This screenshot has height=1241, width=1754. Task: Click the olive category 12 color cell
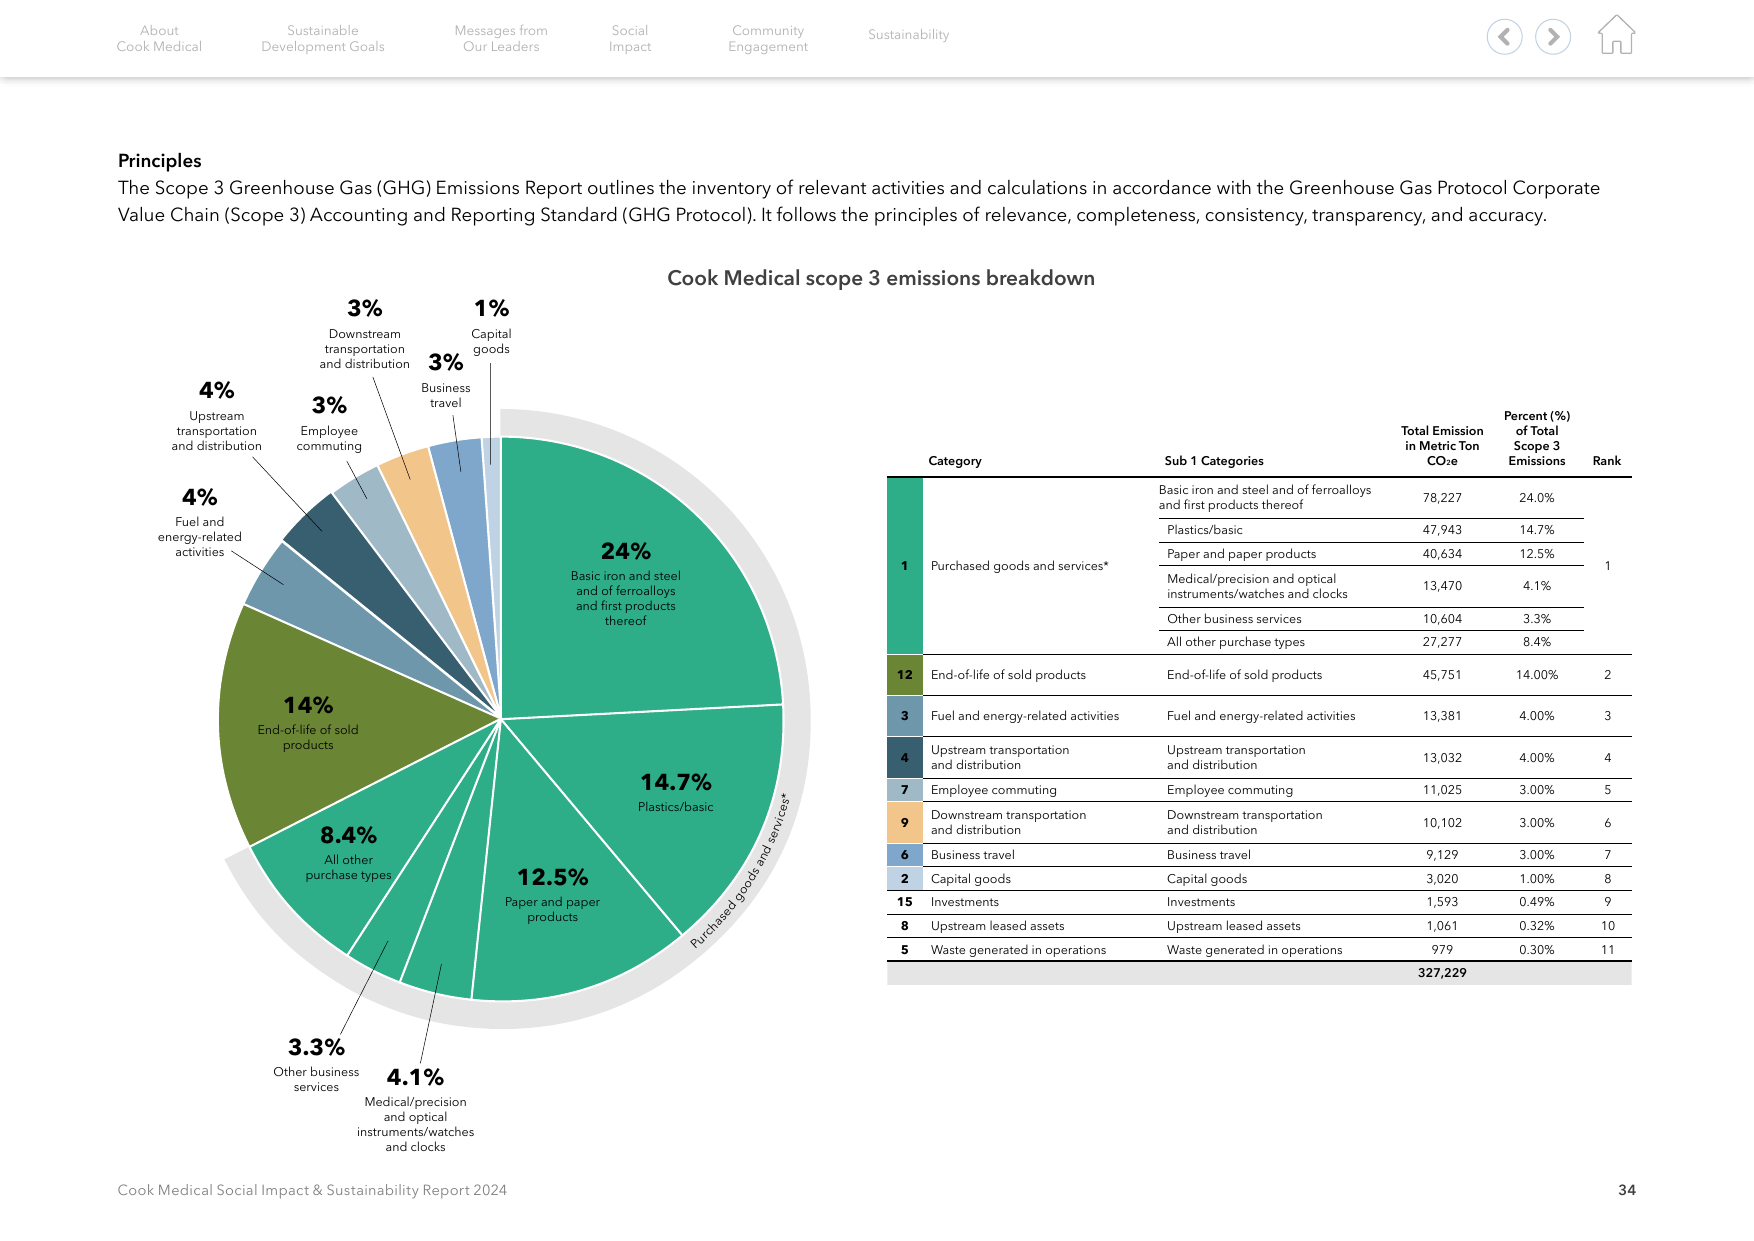pyautogui.click(x=904, y=675)
